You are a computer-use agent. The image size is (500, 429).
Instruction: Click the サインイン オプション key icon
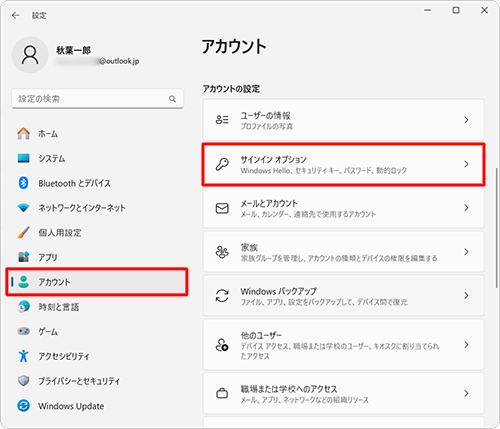222,164
